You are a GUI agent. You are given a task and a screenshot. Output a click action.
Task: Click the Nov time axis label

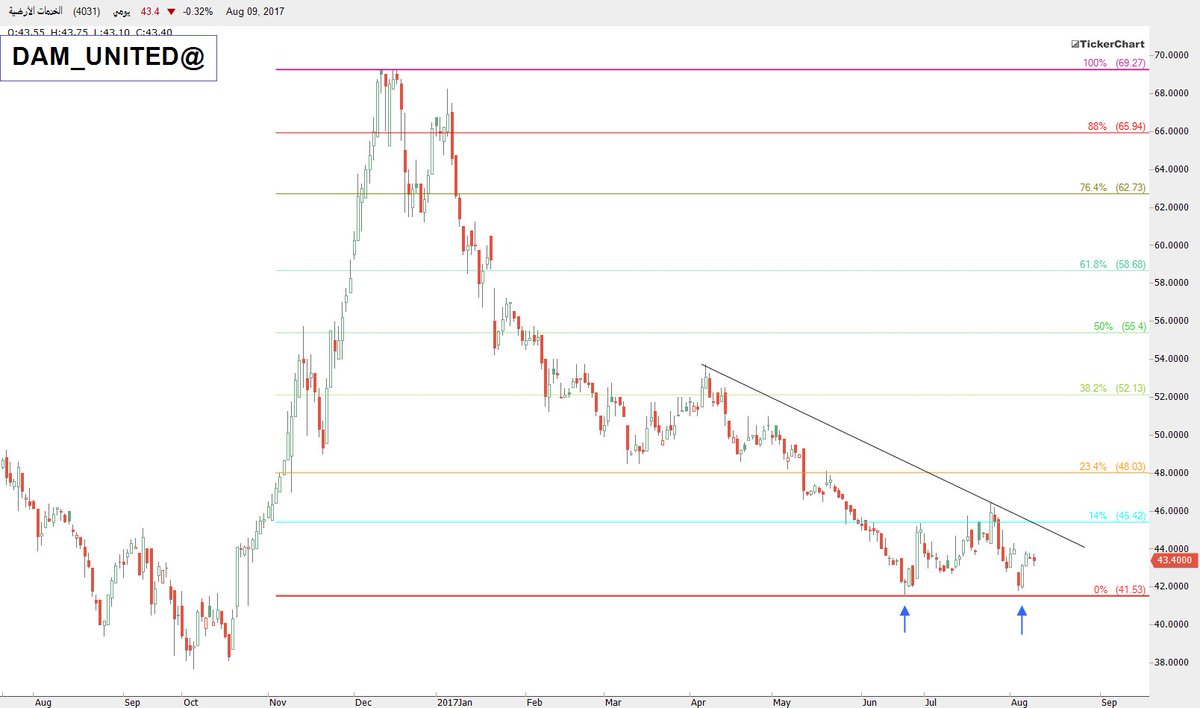click(279, 702)
